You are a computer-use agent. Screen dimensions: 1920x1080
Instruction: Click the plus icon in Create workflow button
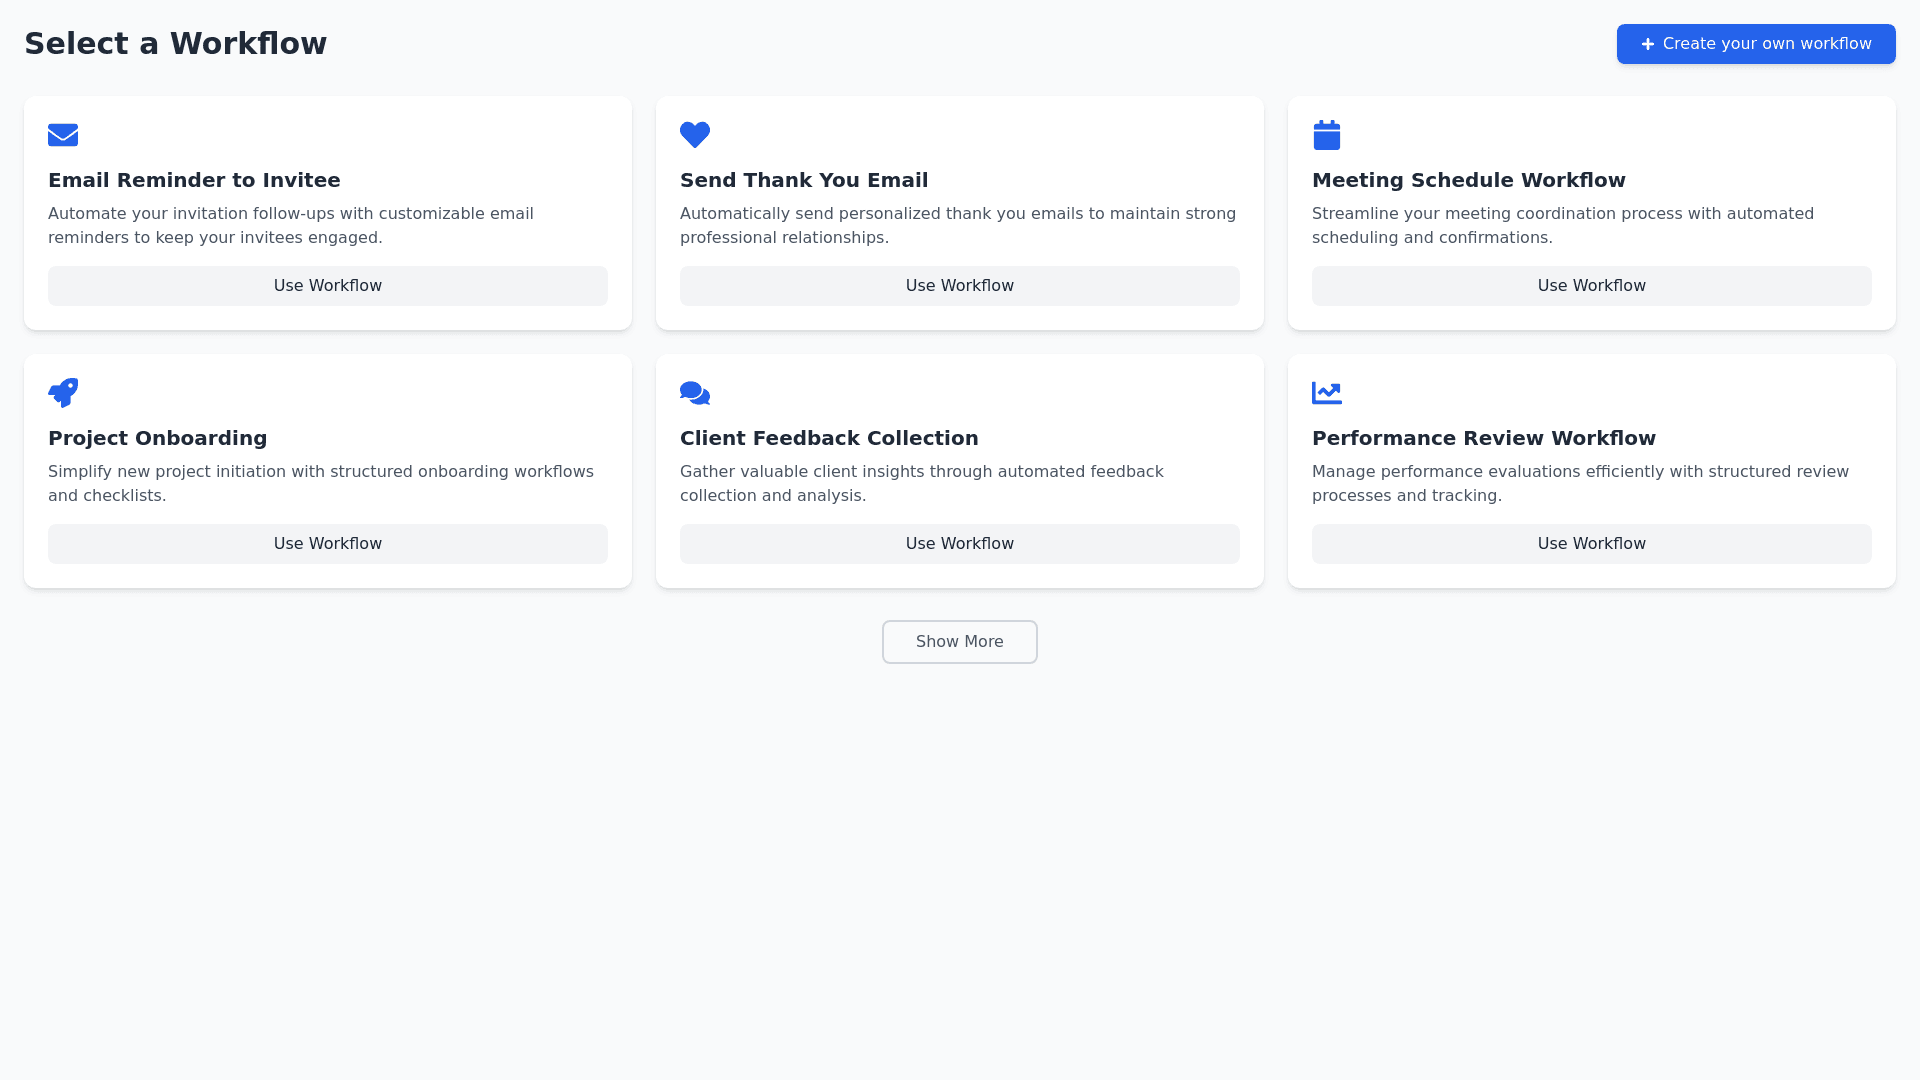[1648, 44]
